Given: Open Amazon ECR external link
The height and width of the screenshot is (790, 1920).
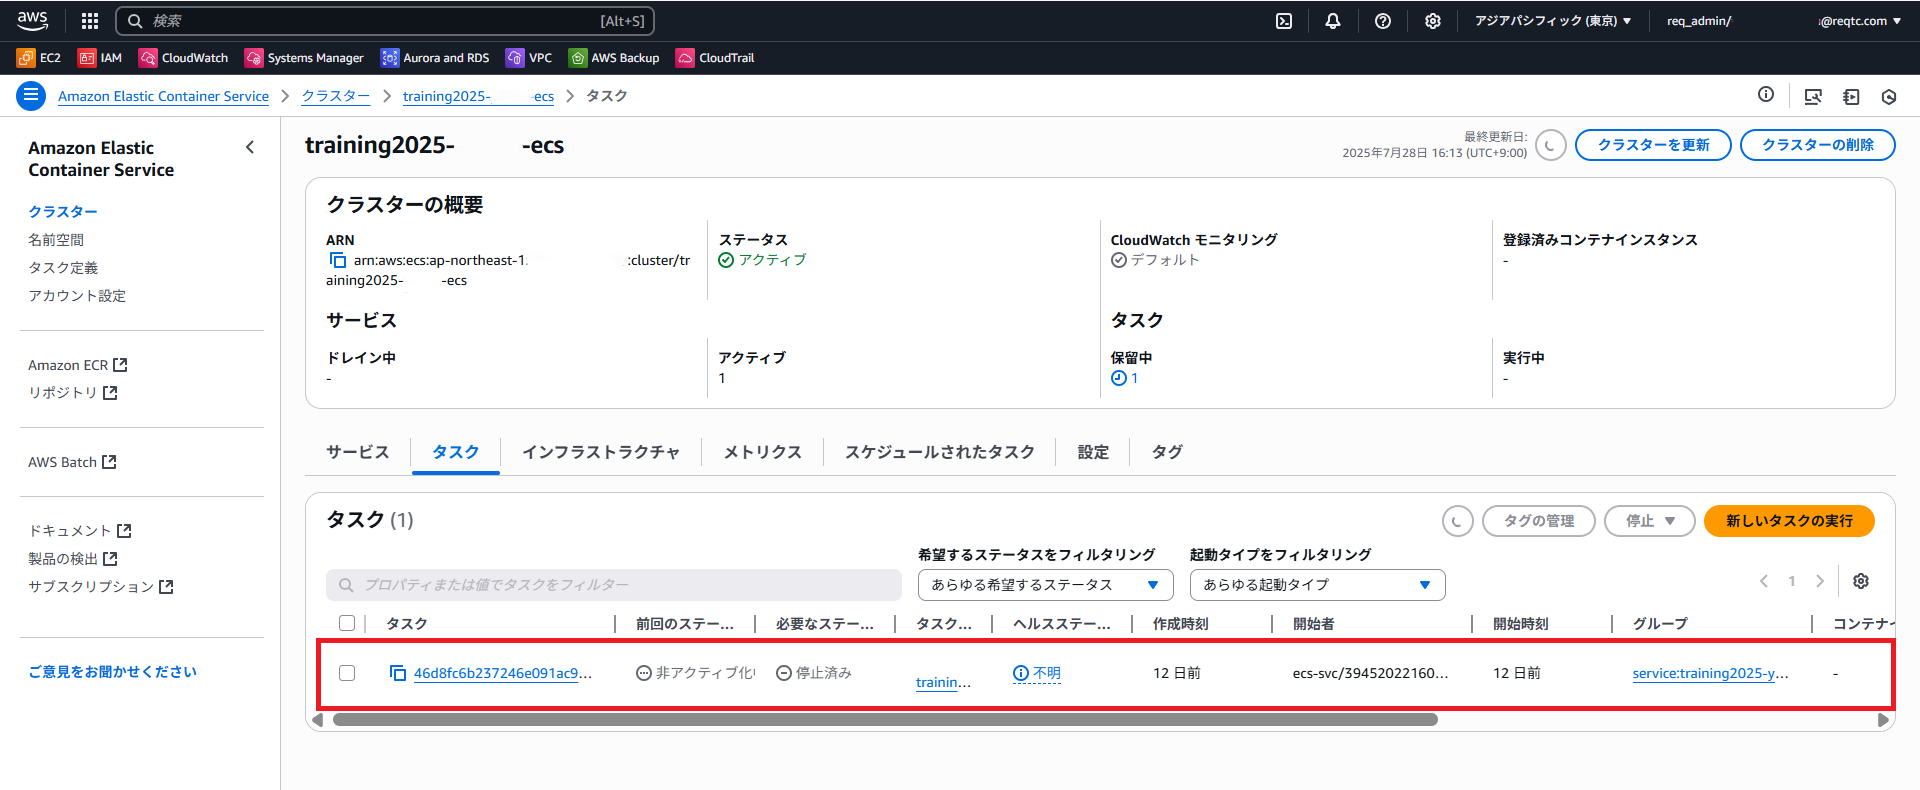Looking at the screenshot, I should click(x=77, y=365).
